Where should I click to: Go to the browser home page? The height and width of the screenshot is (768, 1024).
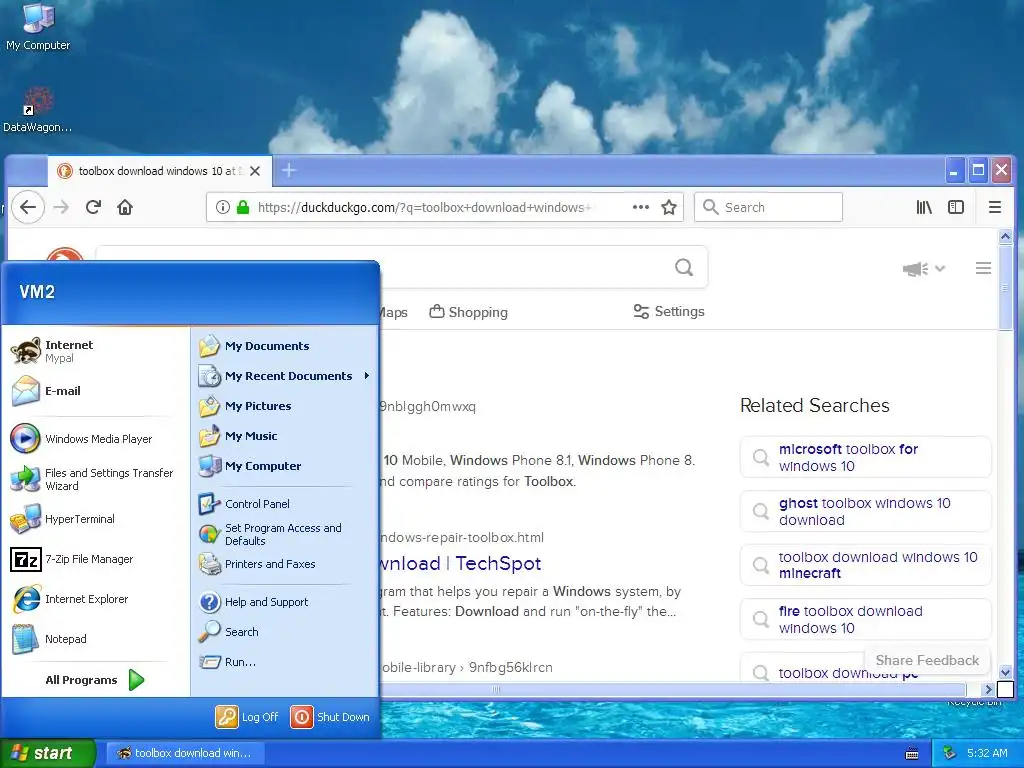(125, 207)
